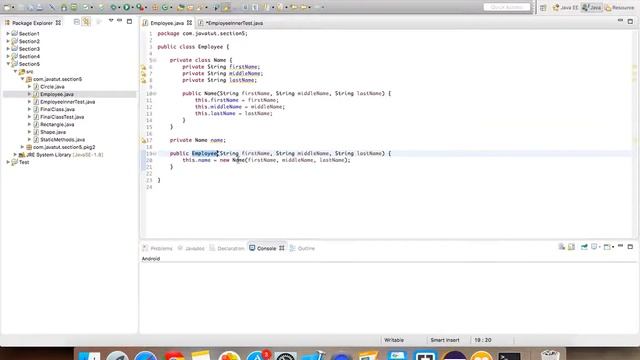
Task: Select StaticMethods.java in the tree
Action: tap(62, 140)
